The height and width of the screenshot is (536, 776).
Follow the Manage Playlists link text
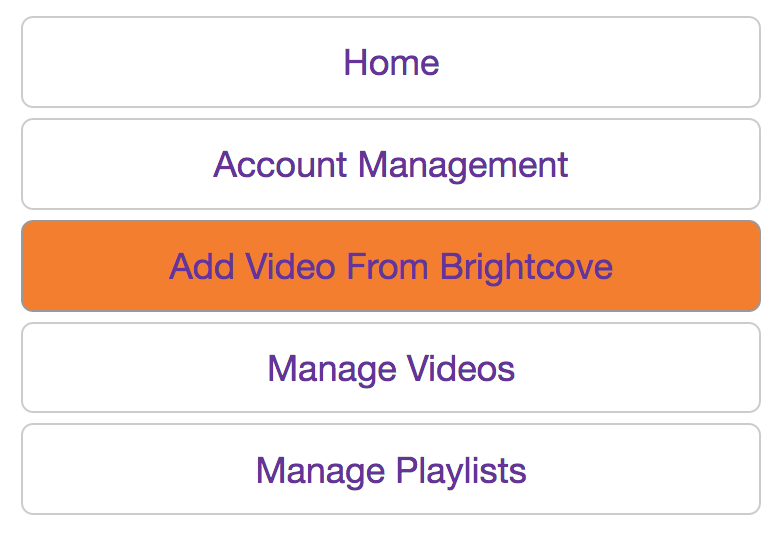click(391, 470)
